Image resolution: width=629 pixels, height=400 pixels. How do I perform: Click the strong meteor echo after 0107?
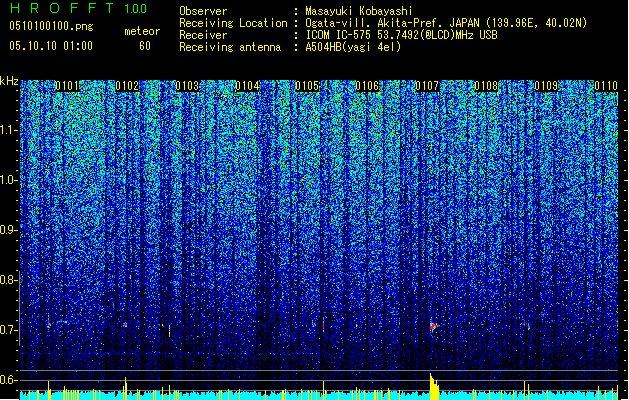(434, 326)
